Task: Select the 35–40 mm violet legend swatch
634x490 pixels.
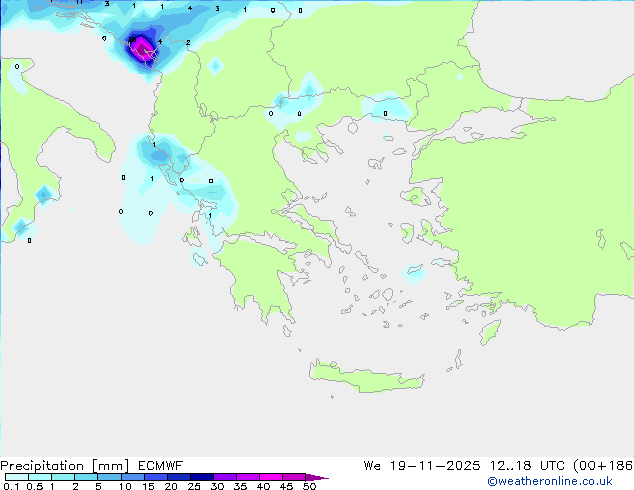Action: coord(247,477)
